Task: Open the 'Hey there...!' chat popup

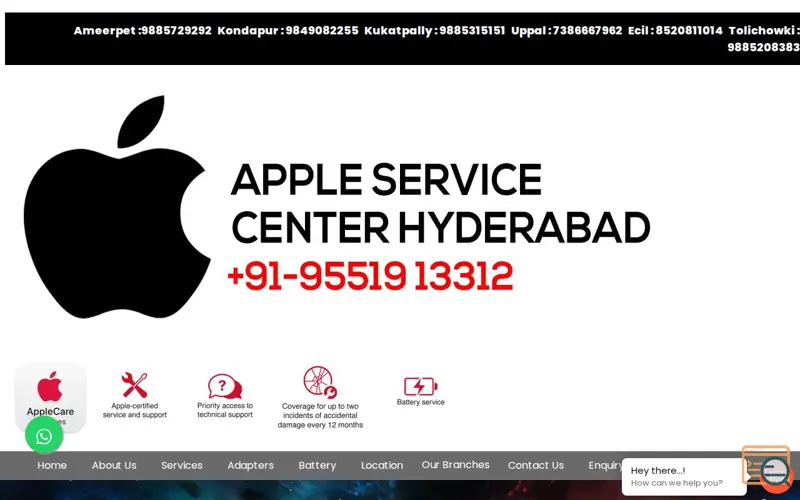Action: click(x=684, y=477)
